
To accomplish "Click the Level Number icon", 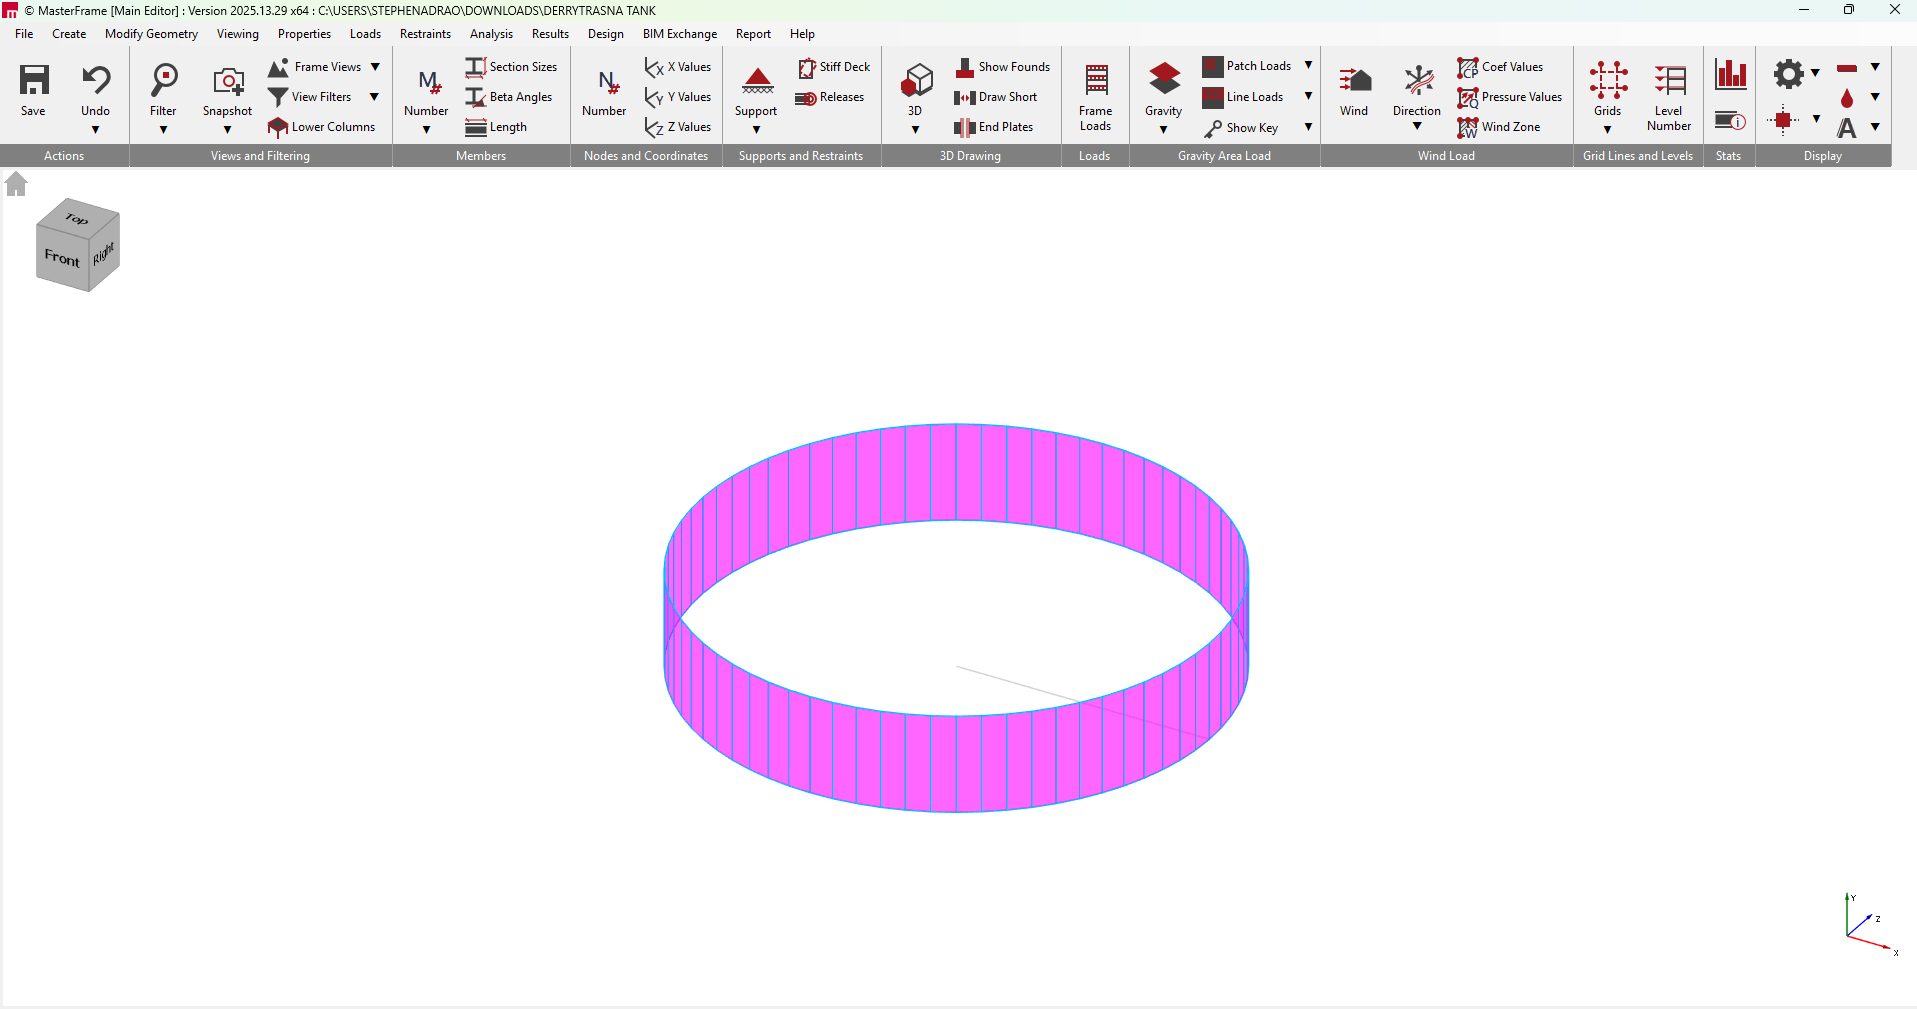I will point(1669,80).
